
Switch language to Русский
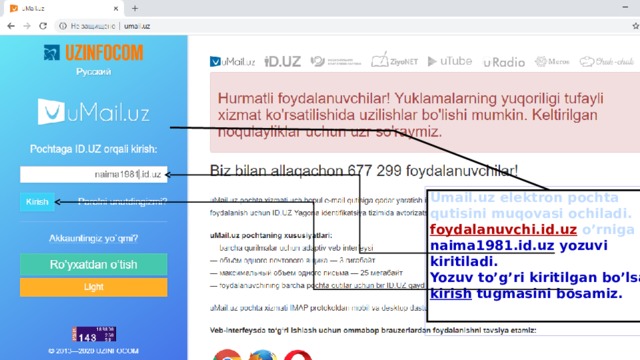pos(93,72)
